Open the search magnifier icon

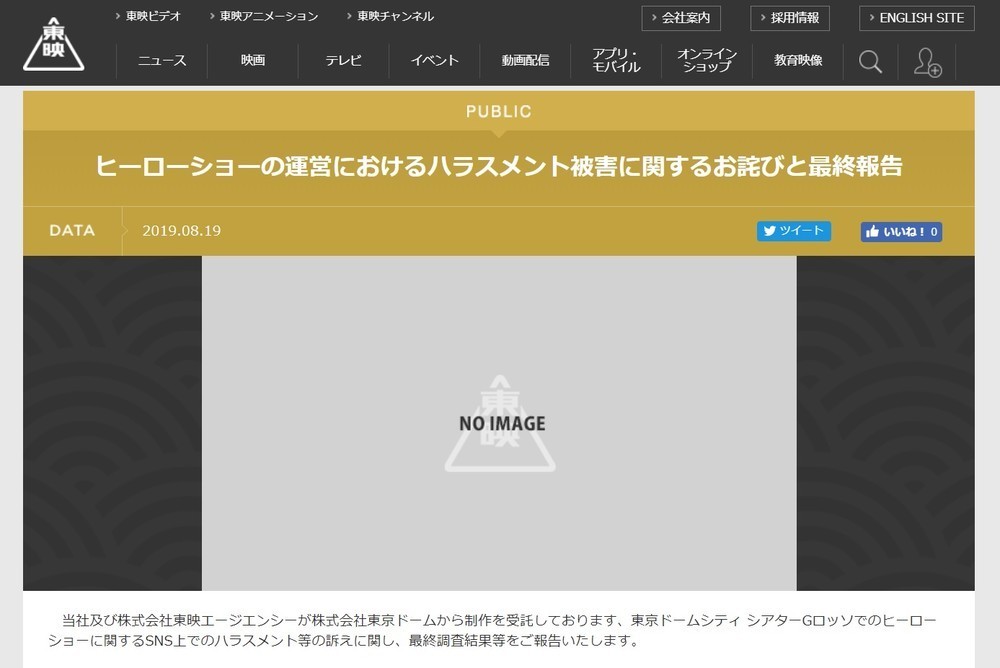pyautogui.click(x=870, y=62)
